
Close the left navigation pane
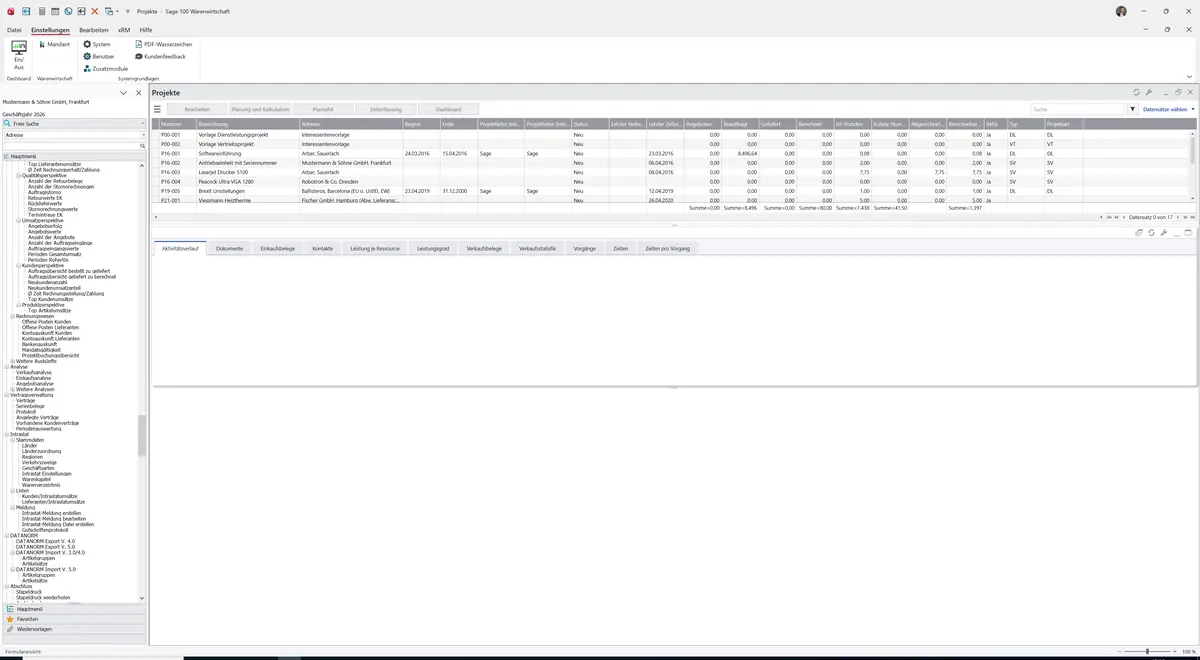coord(139,93)
